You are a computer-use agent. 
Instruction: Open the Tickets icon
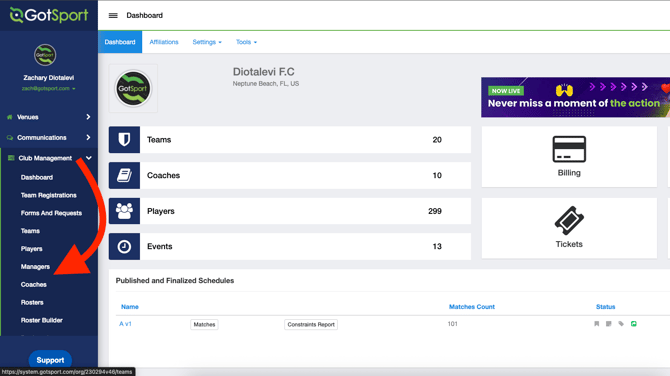569,220
